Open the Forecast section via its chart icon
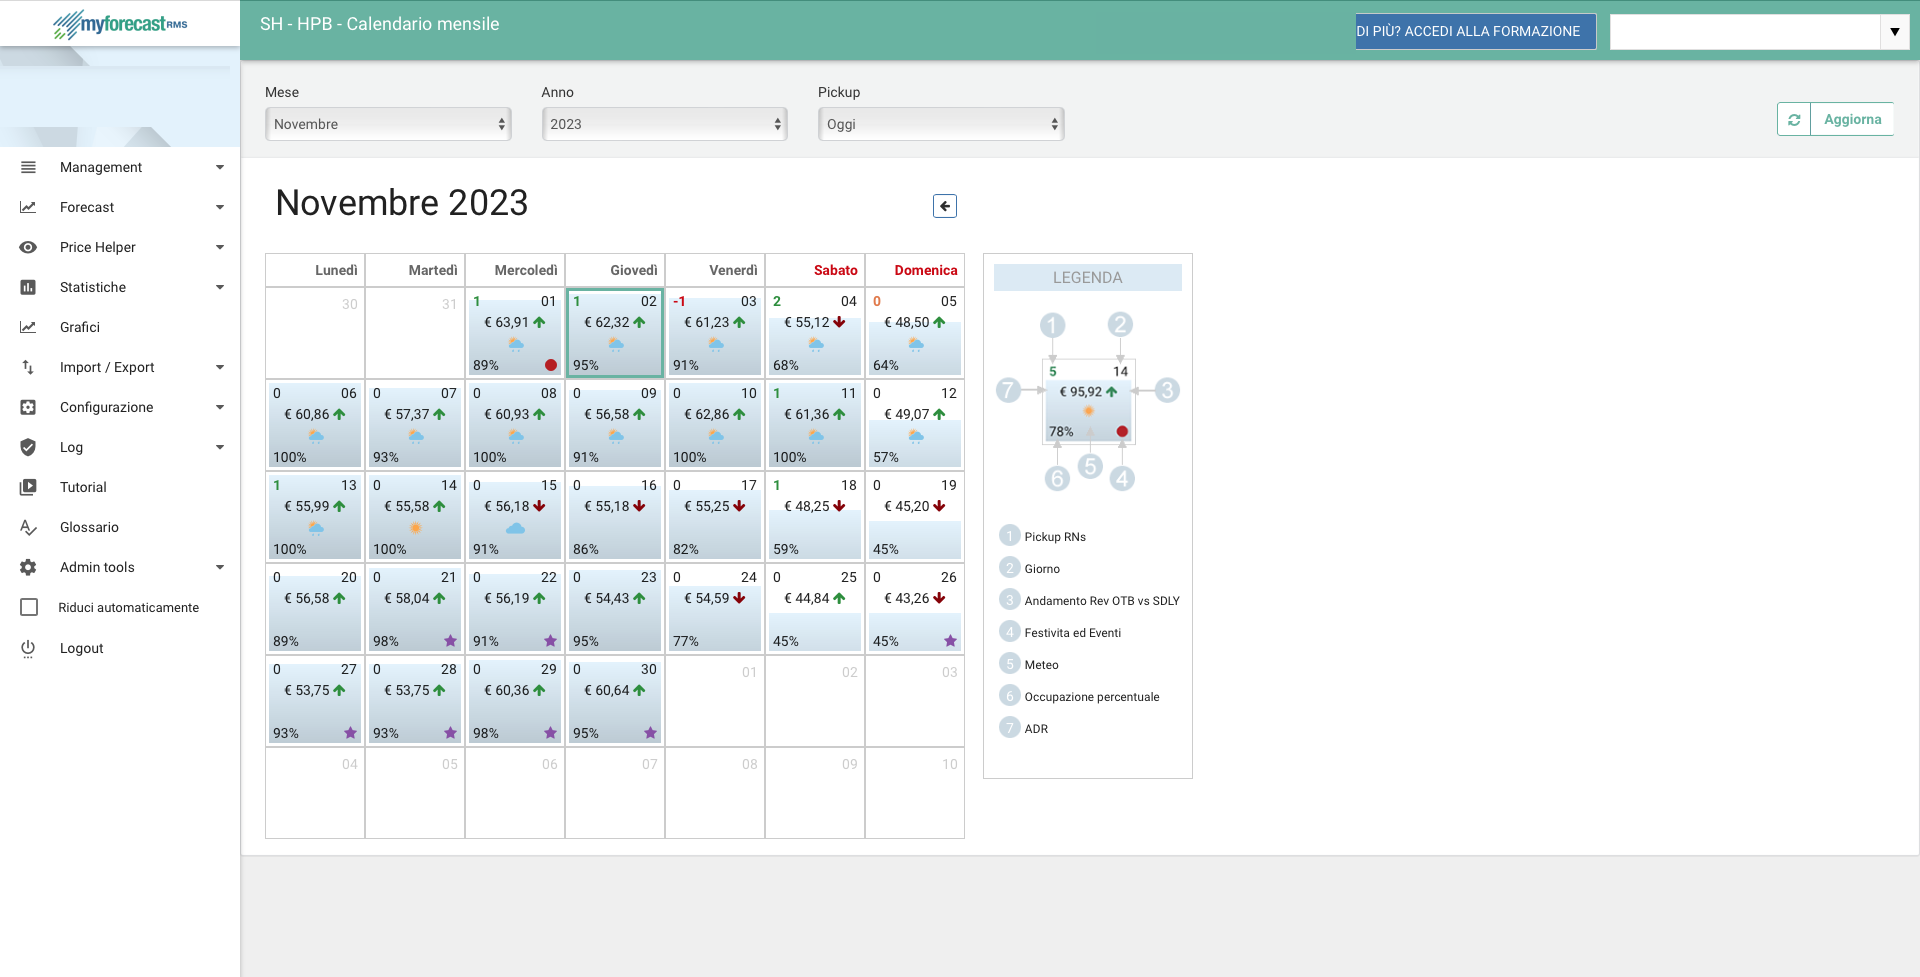This screenshot has height=977, width=1920. click(27, 207)
